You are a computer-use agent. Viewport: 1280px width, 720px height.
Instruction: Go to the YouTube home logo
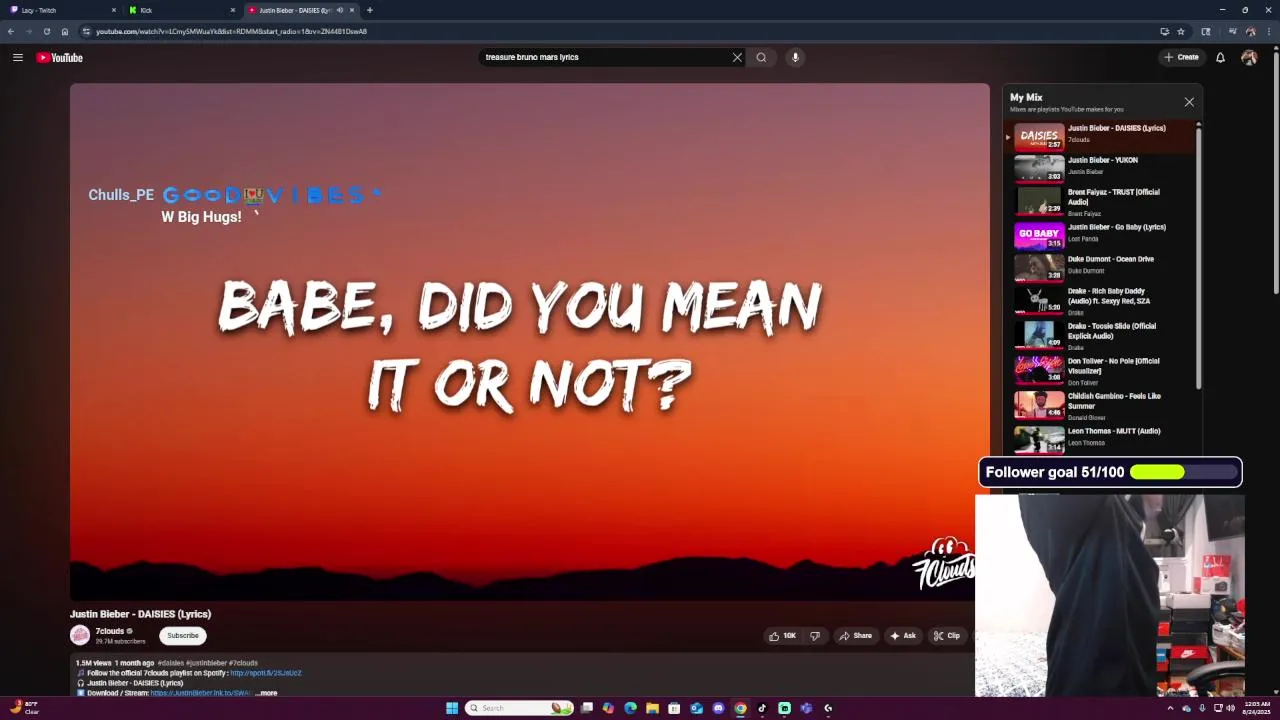point(59,57)
